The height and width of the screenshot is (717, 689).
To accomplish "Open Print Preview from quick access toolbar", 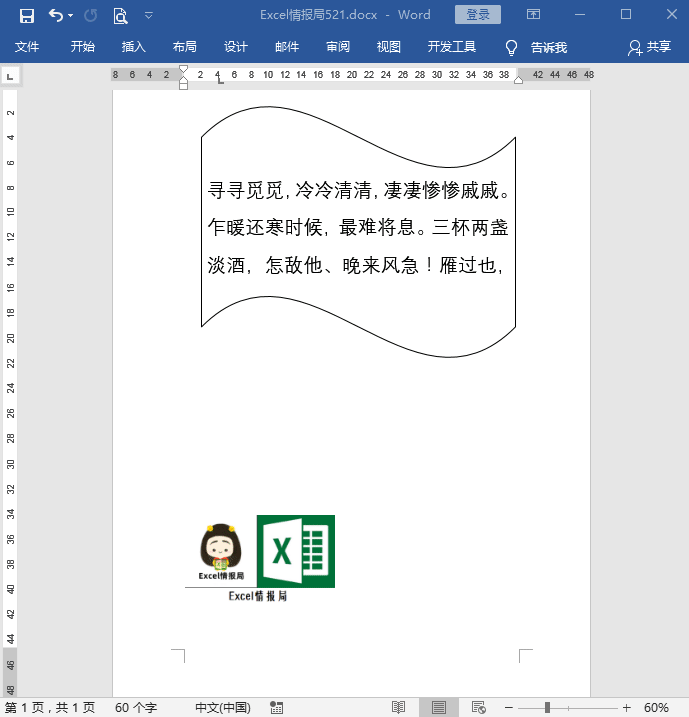I will (x=120, y=16).
